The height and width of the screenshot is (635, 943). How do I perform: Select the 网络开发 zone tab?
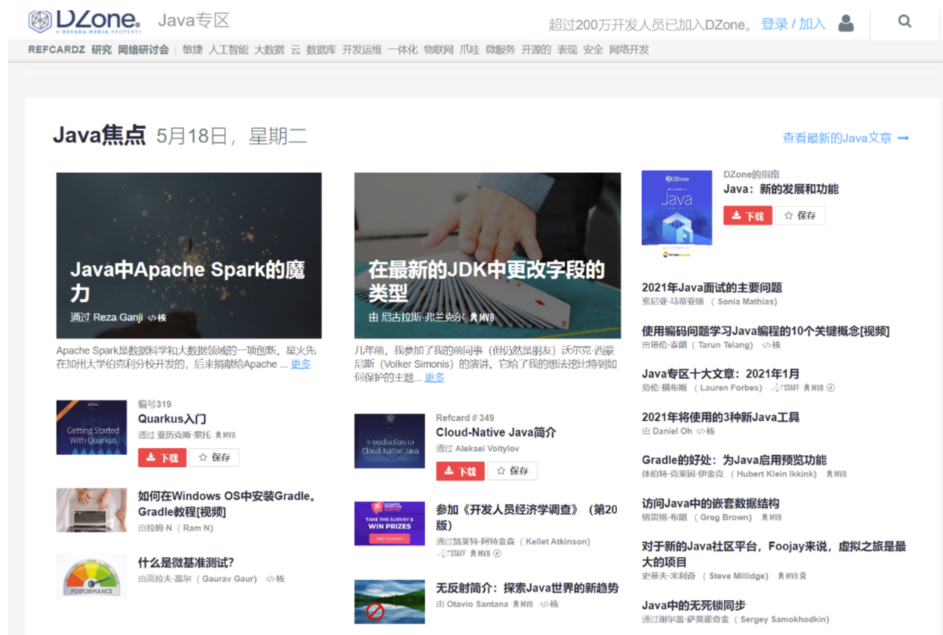[x=628, y=49]
